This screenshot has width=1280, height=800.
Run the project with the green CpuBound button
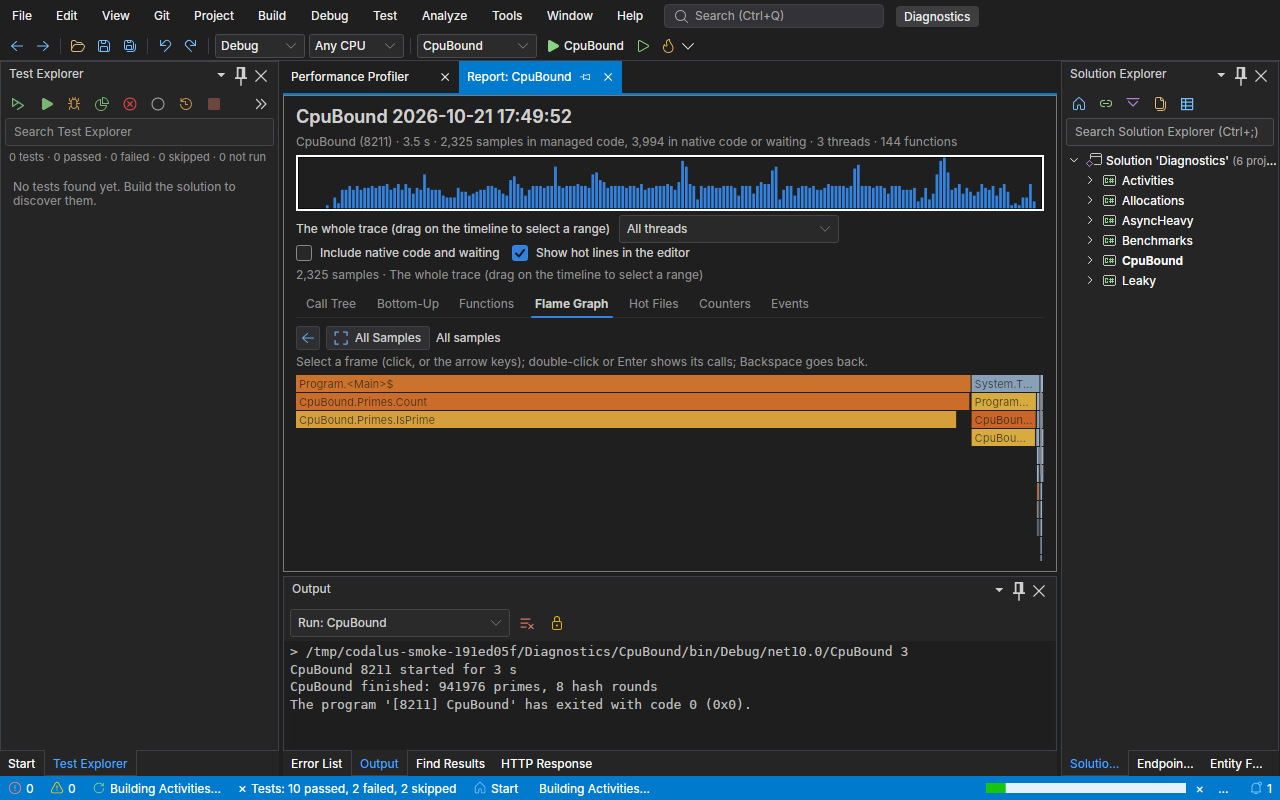click(585, 46)
